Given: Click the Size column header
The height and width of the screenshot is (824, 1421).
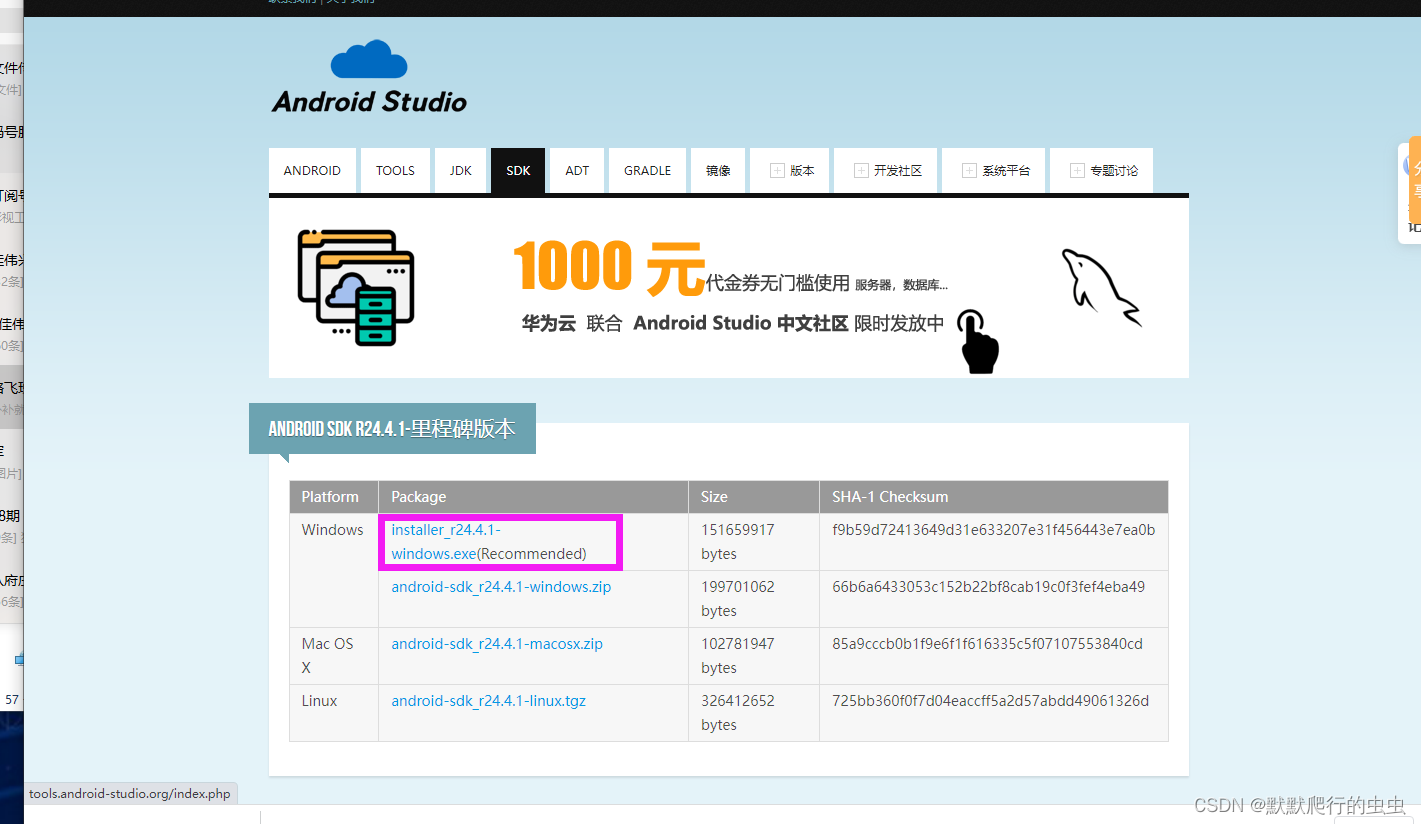Looking at the screenshot, I should [x=753, y=497].
